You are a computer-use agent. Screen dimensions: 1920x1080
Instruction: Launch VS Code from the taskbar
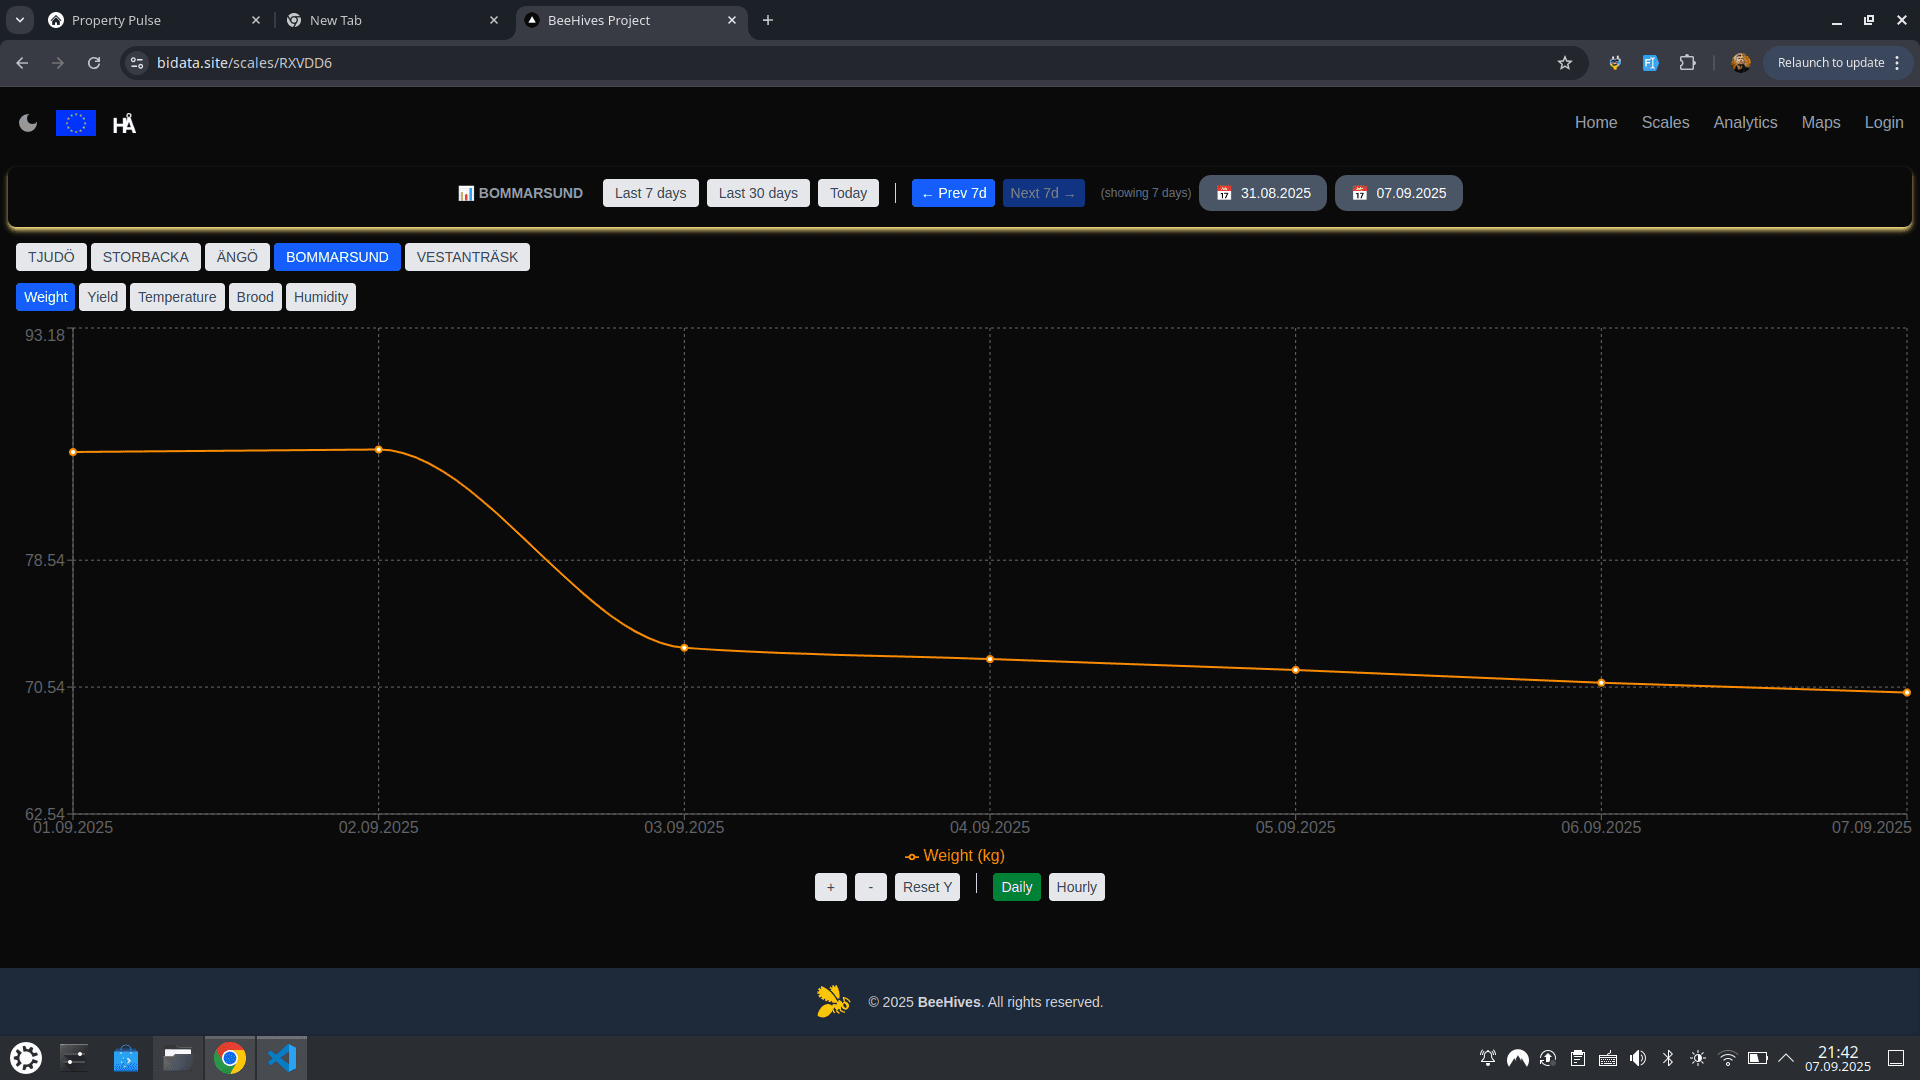283,1057
